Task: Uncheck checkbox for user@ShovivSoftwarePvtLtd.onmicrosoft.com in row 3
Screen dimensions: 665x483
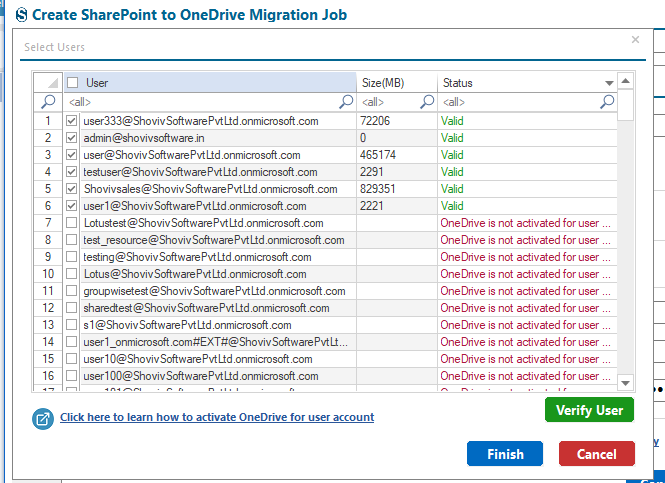Action: coord(72,155)
